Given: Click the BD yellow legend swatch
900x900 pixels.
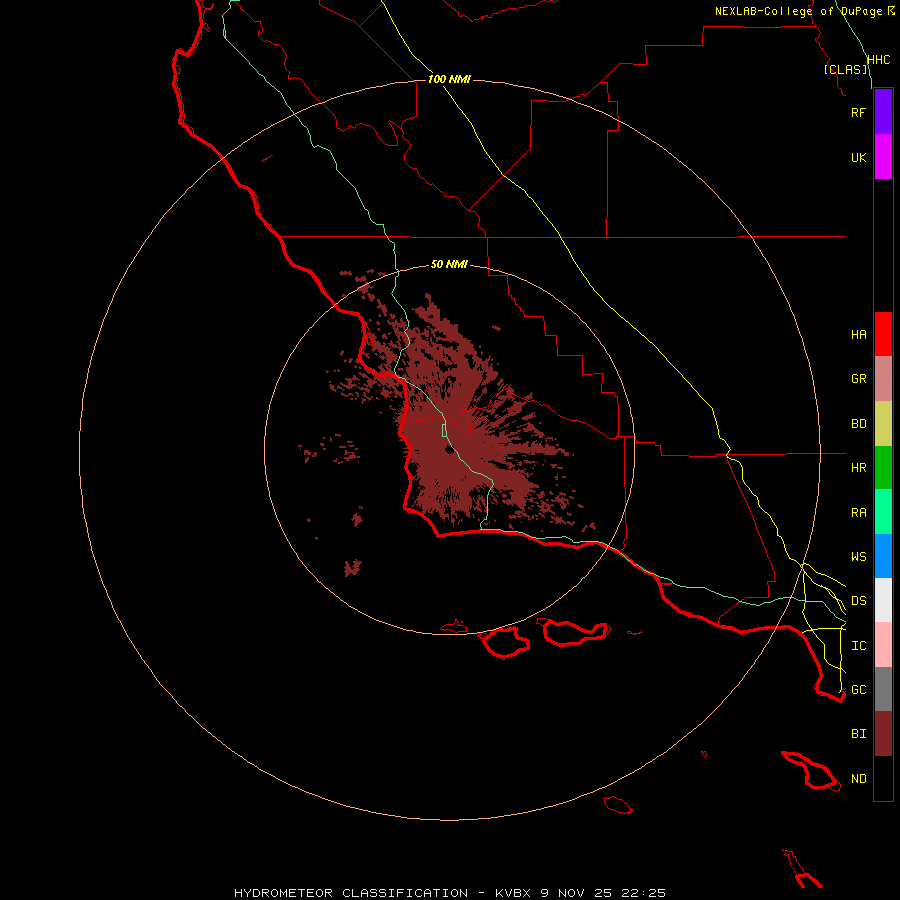Looking at the screenshot, I should click(883, 424).
